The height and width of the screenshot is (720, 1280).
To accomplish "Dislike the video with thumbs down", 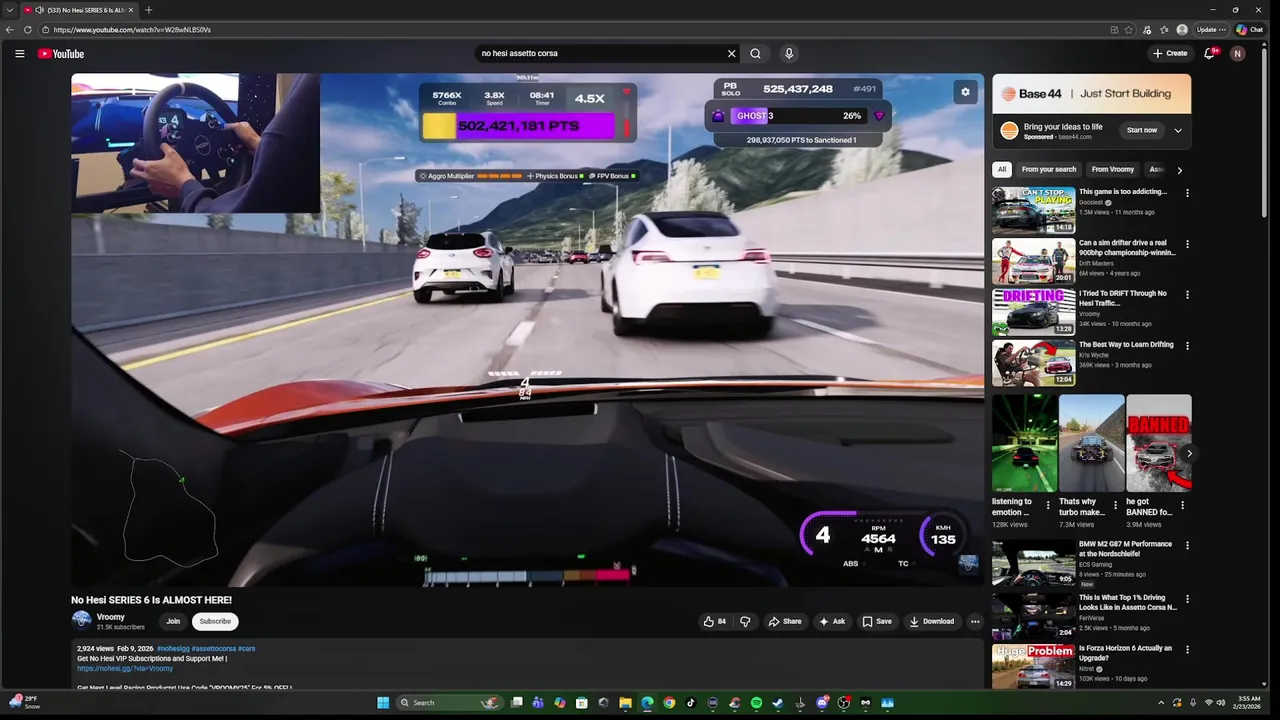I will tap(745, 621).
